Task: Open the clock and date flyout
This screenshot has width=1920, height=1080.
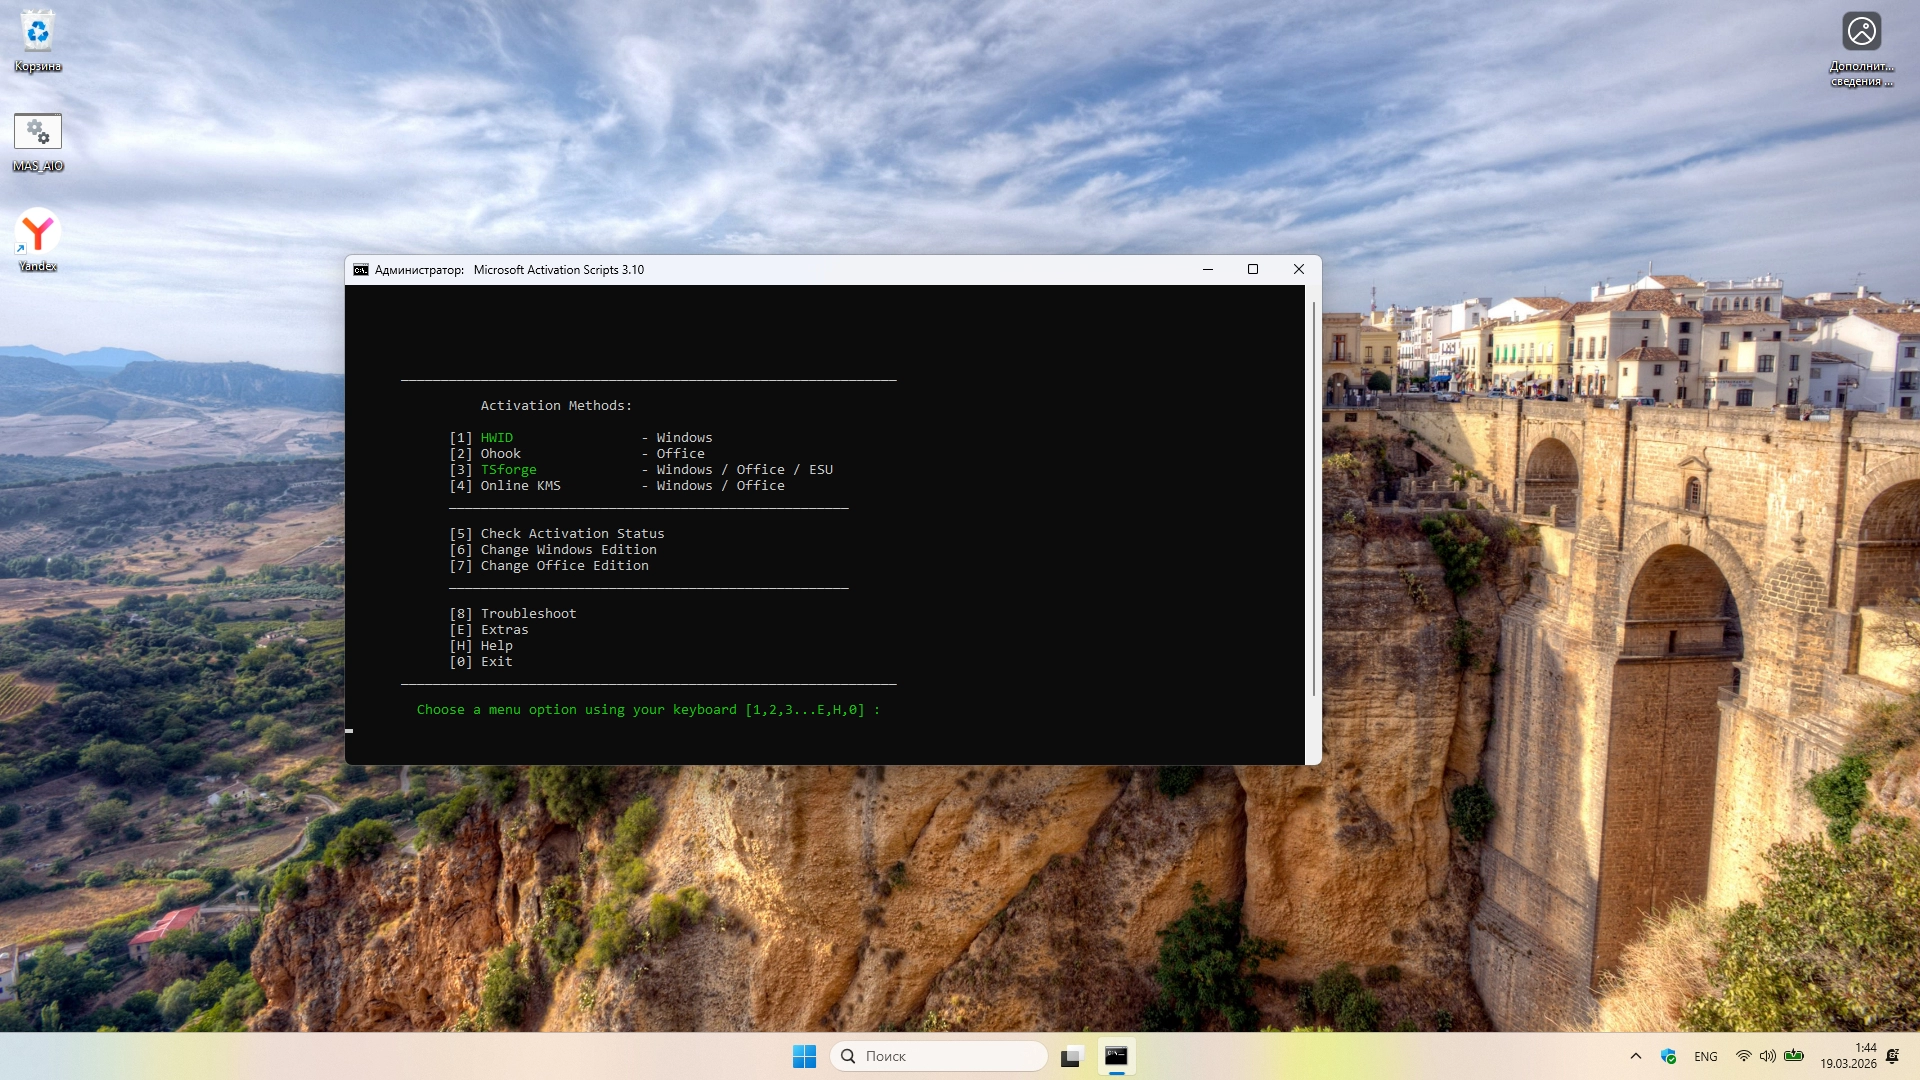Action: [1848, 1056]
